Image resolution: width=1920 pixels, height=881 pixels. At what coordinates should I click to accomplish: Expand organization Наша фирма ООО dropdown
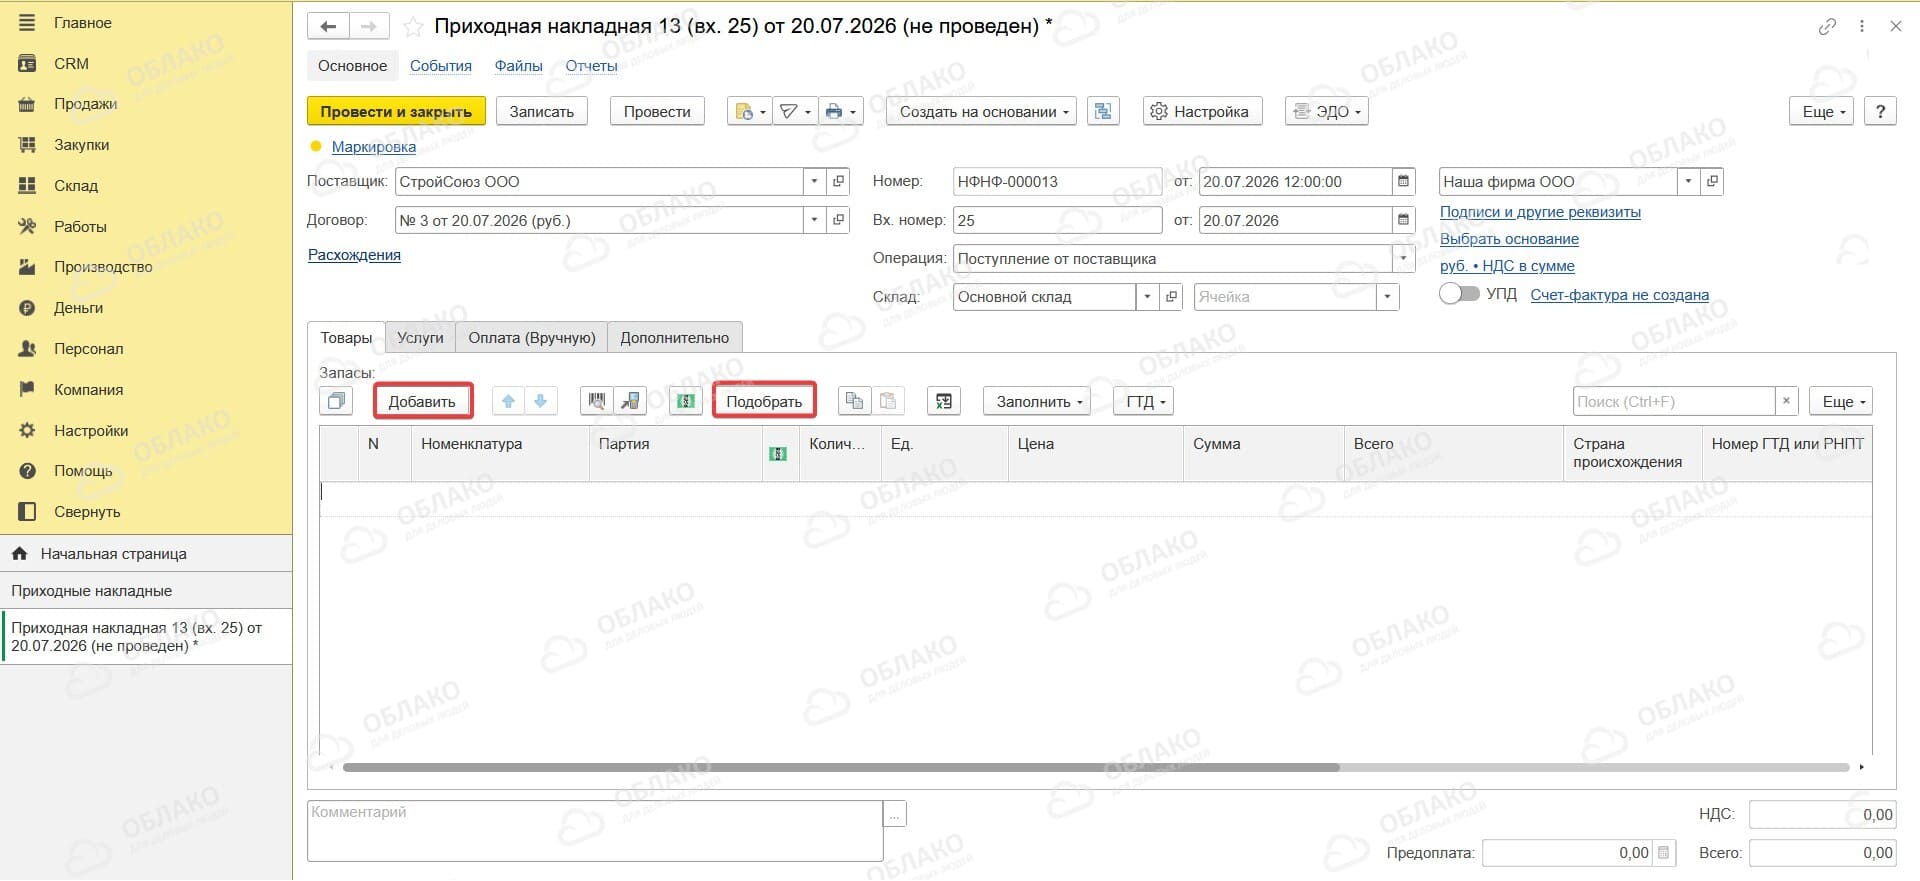click(x=1688, y=182)
